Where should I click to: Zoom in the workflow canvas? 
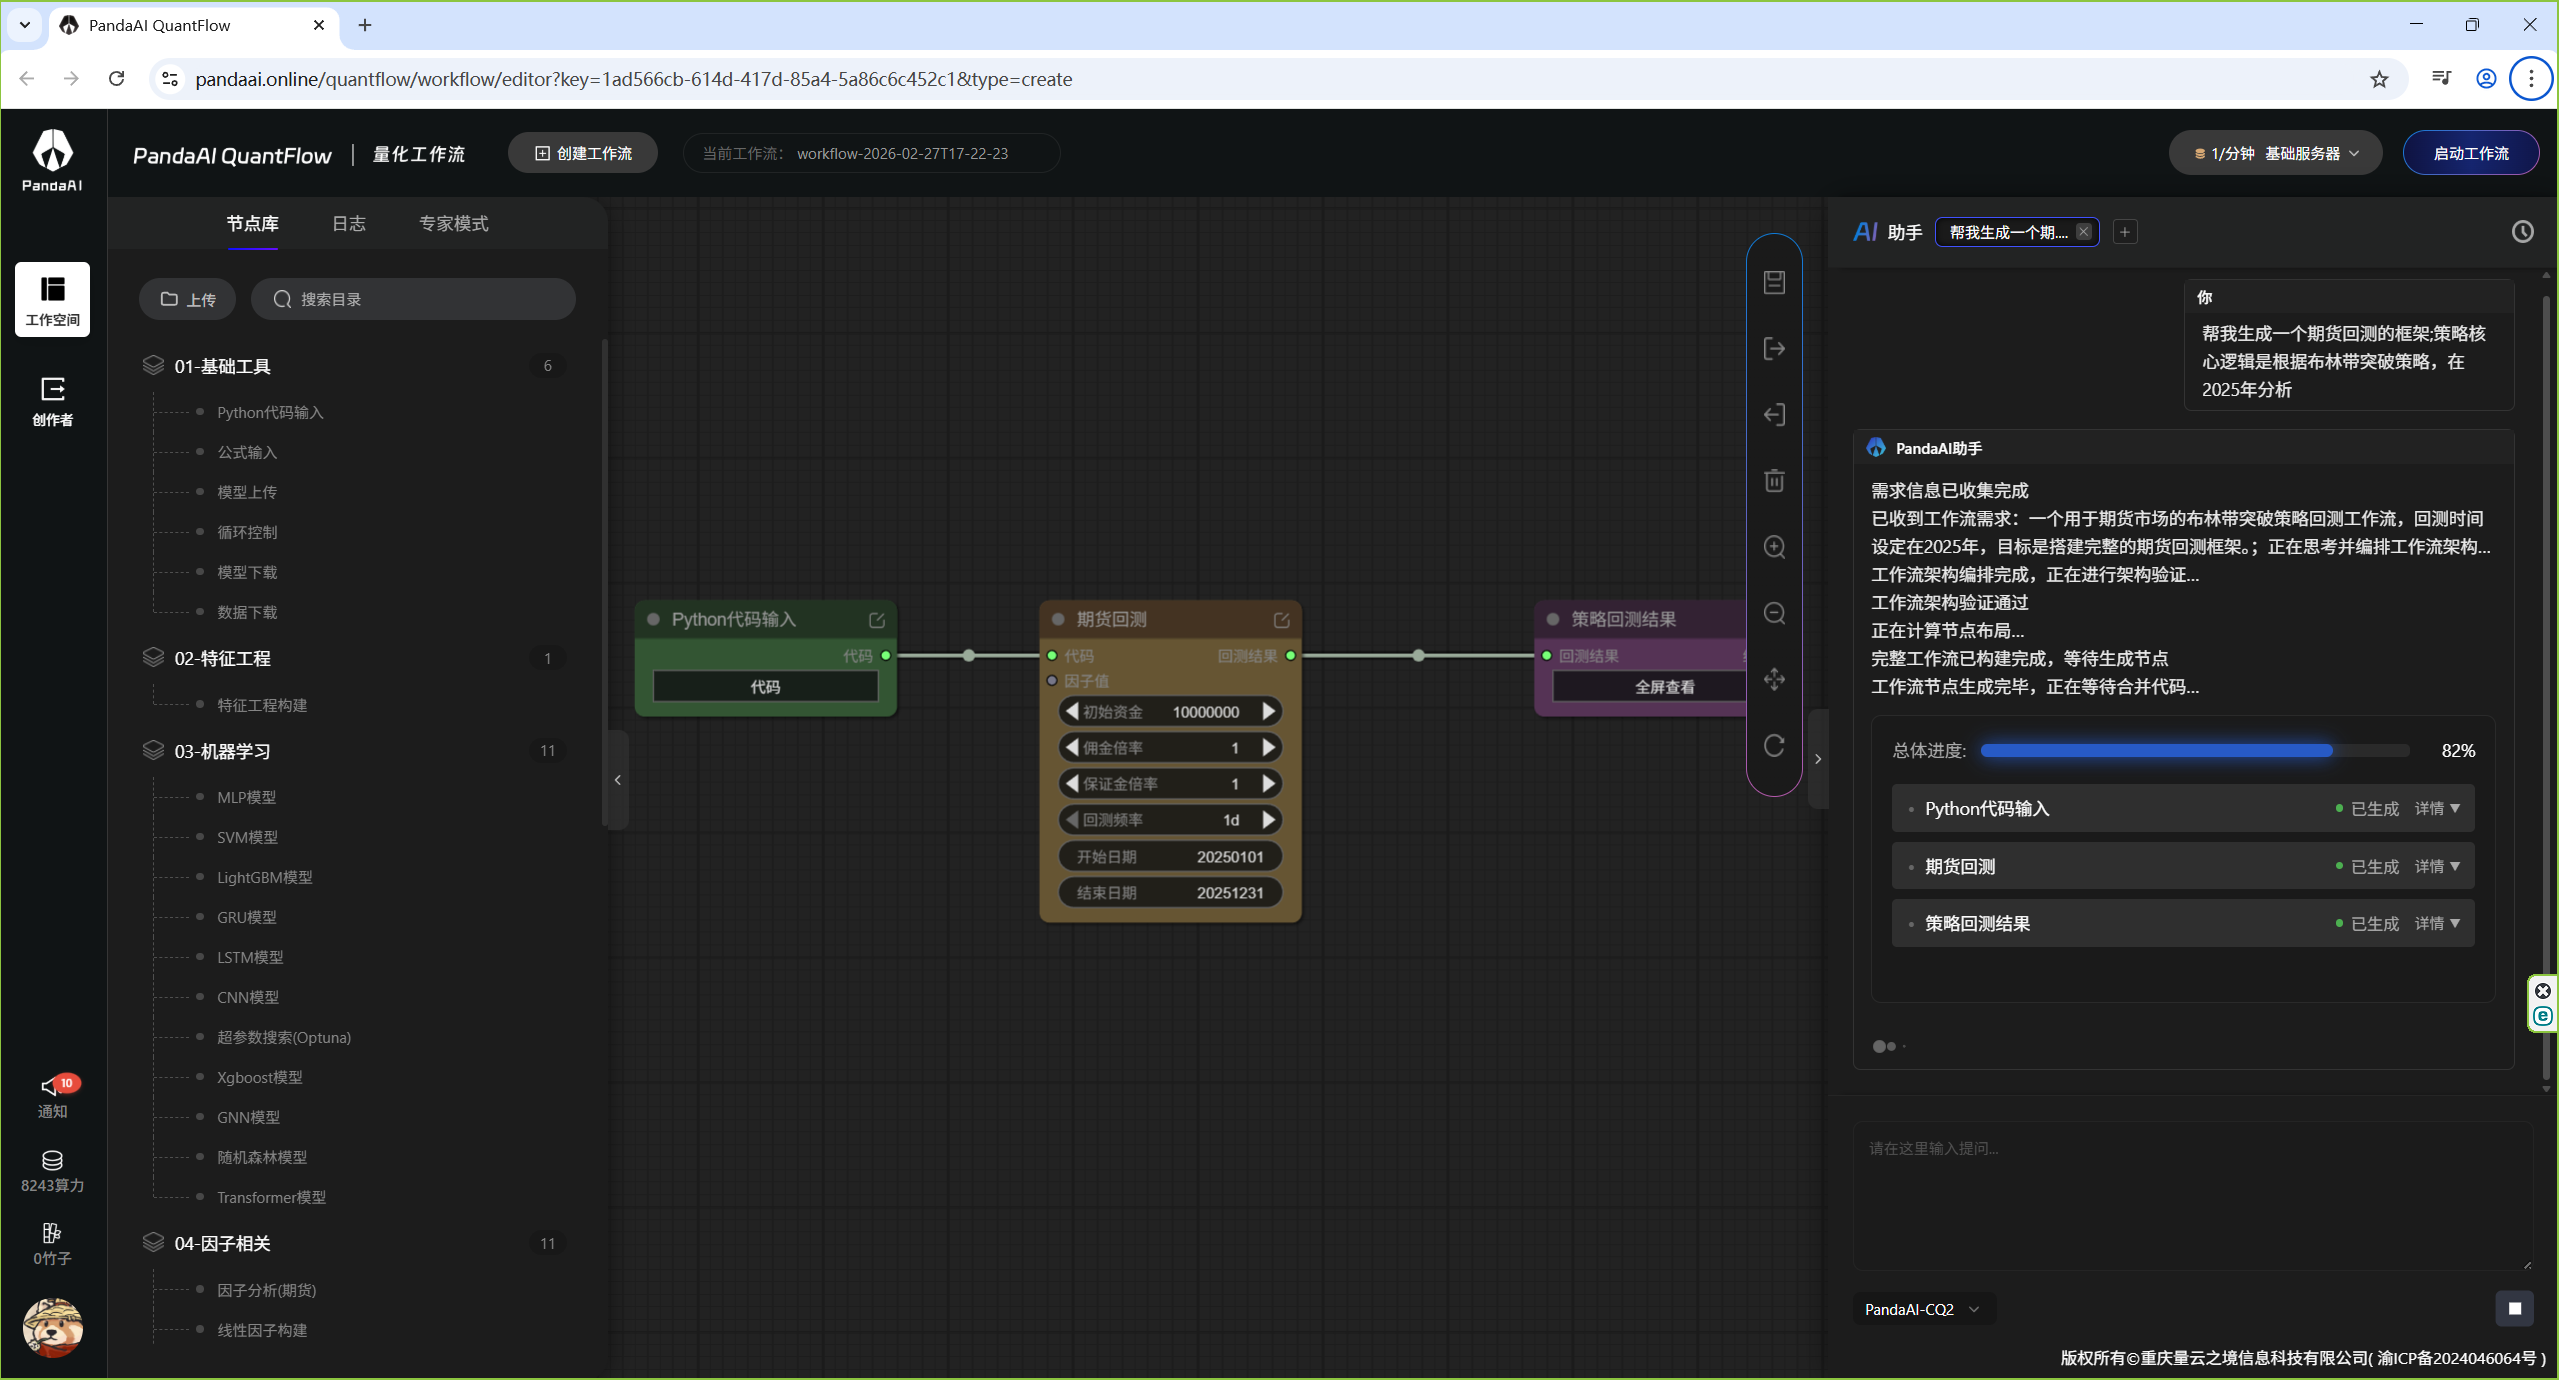click(x=1774, y=547)
